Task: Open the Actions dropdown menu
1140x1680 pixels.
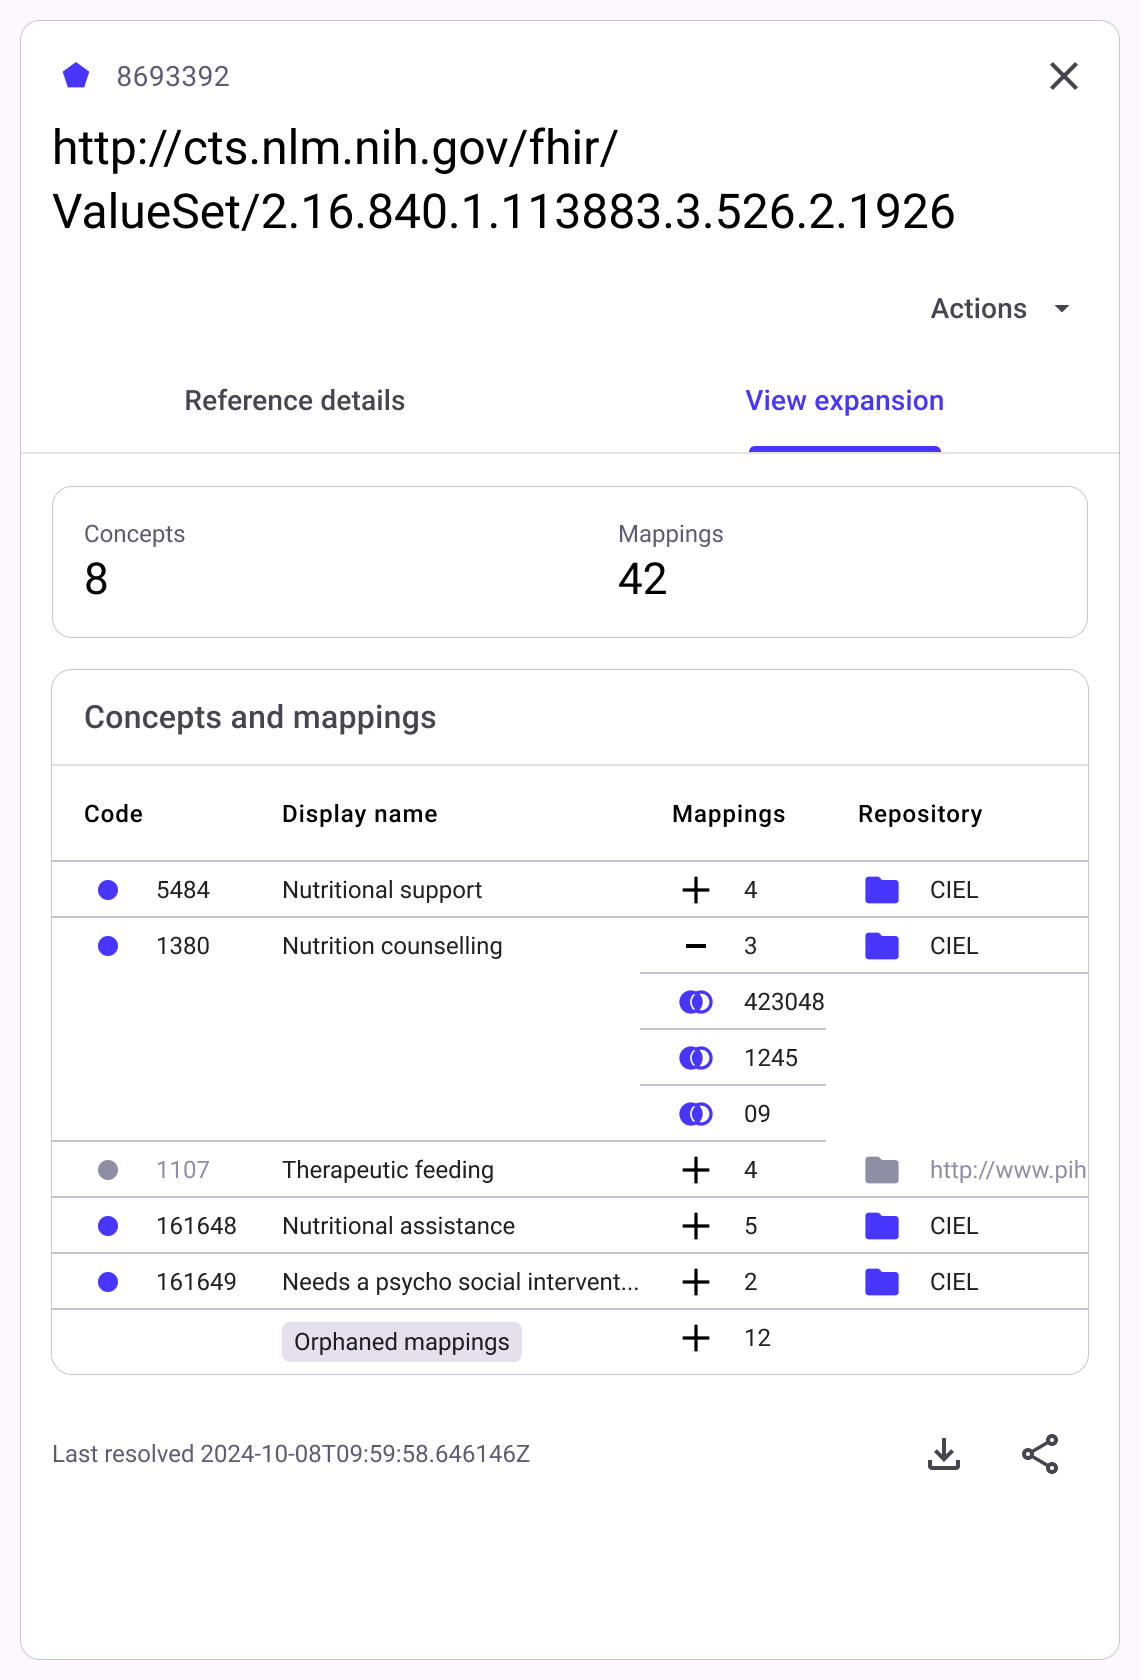Action: point(1000,309)
